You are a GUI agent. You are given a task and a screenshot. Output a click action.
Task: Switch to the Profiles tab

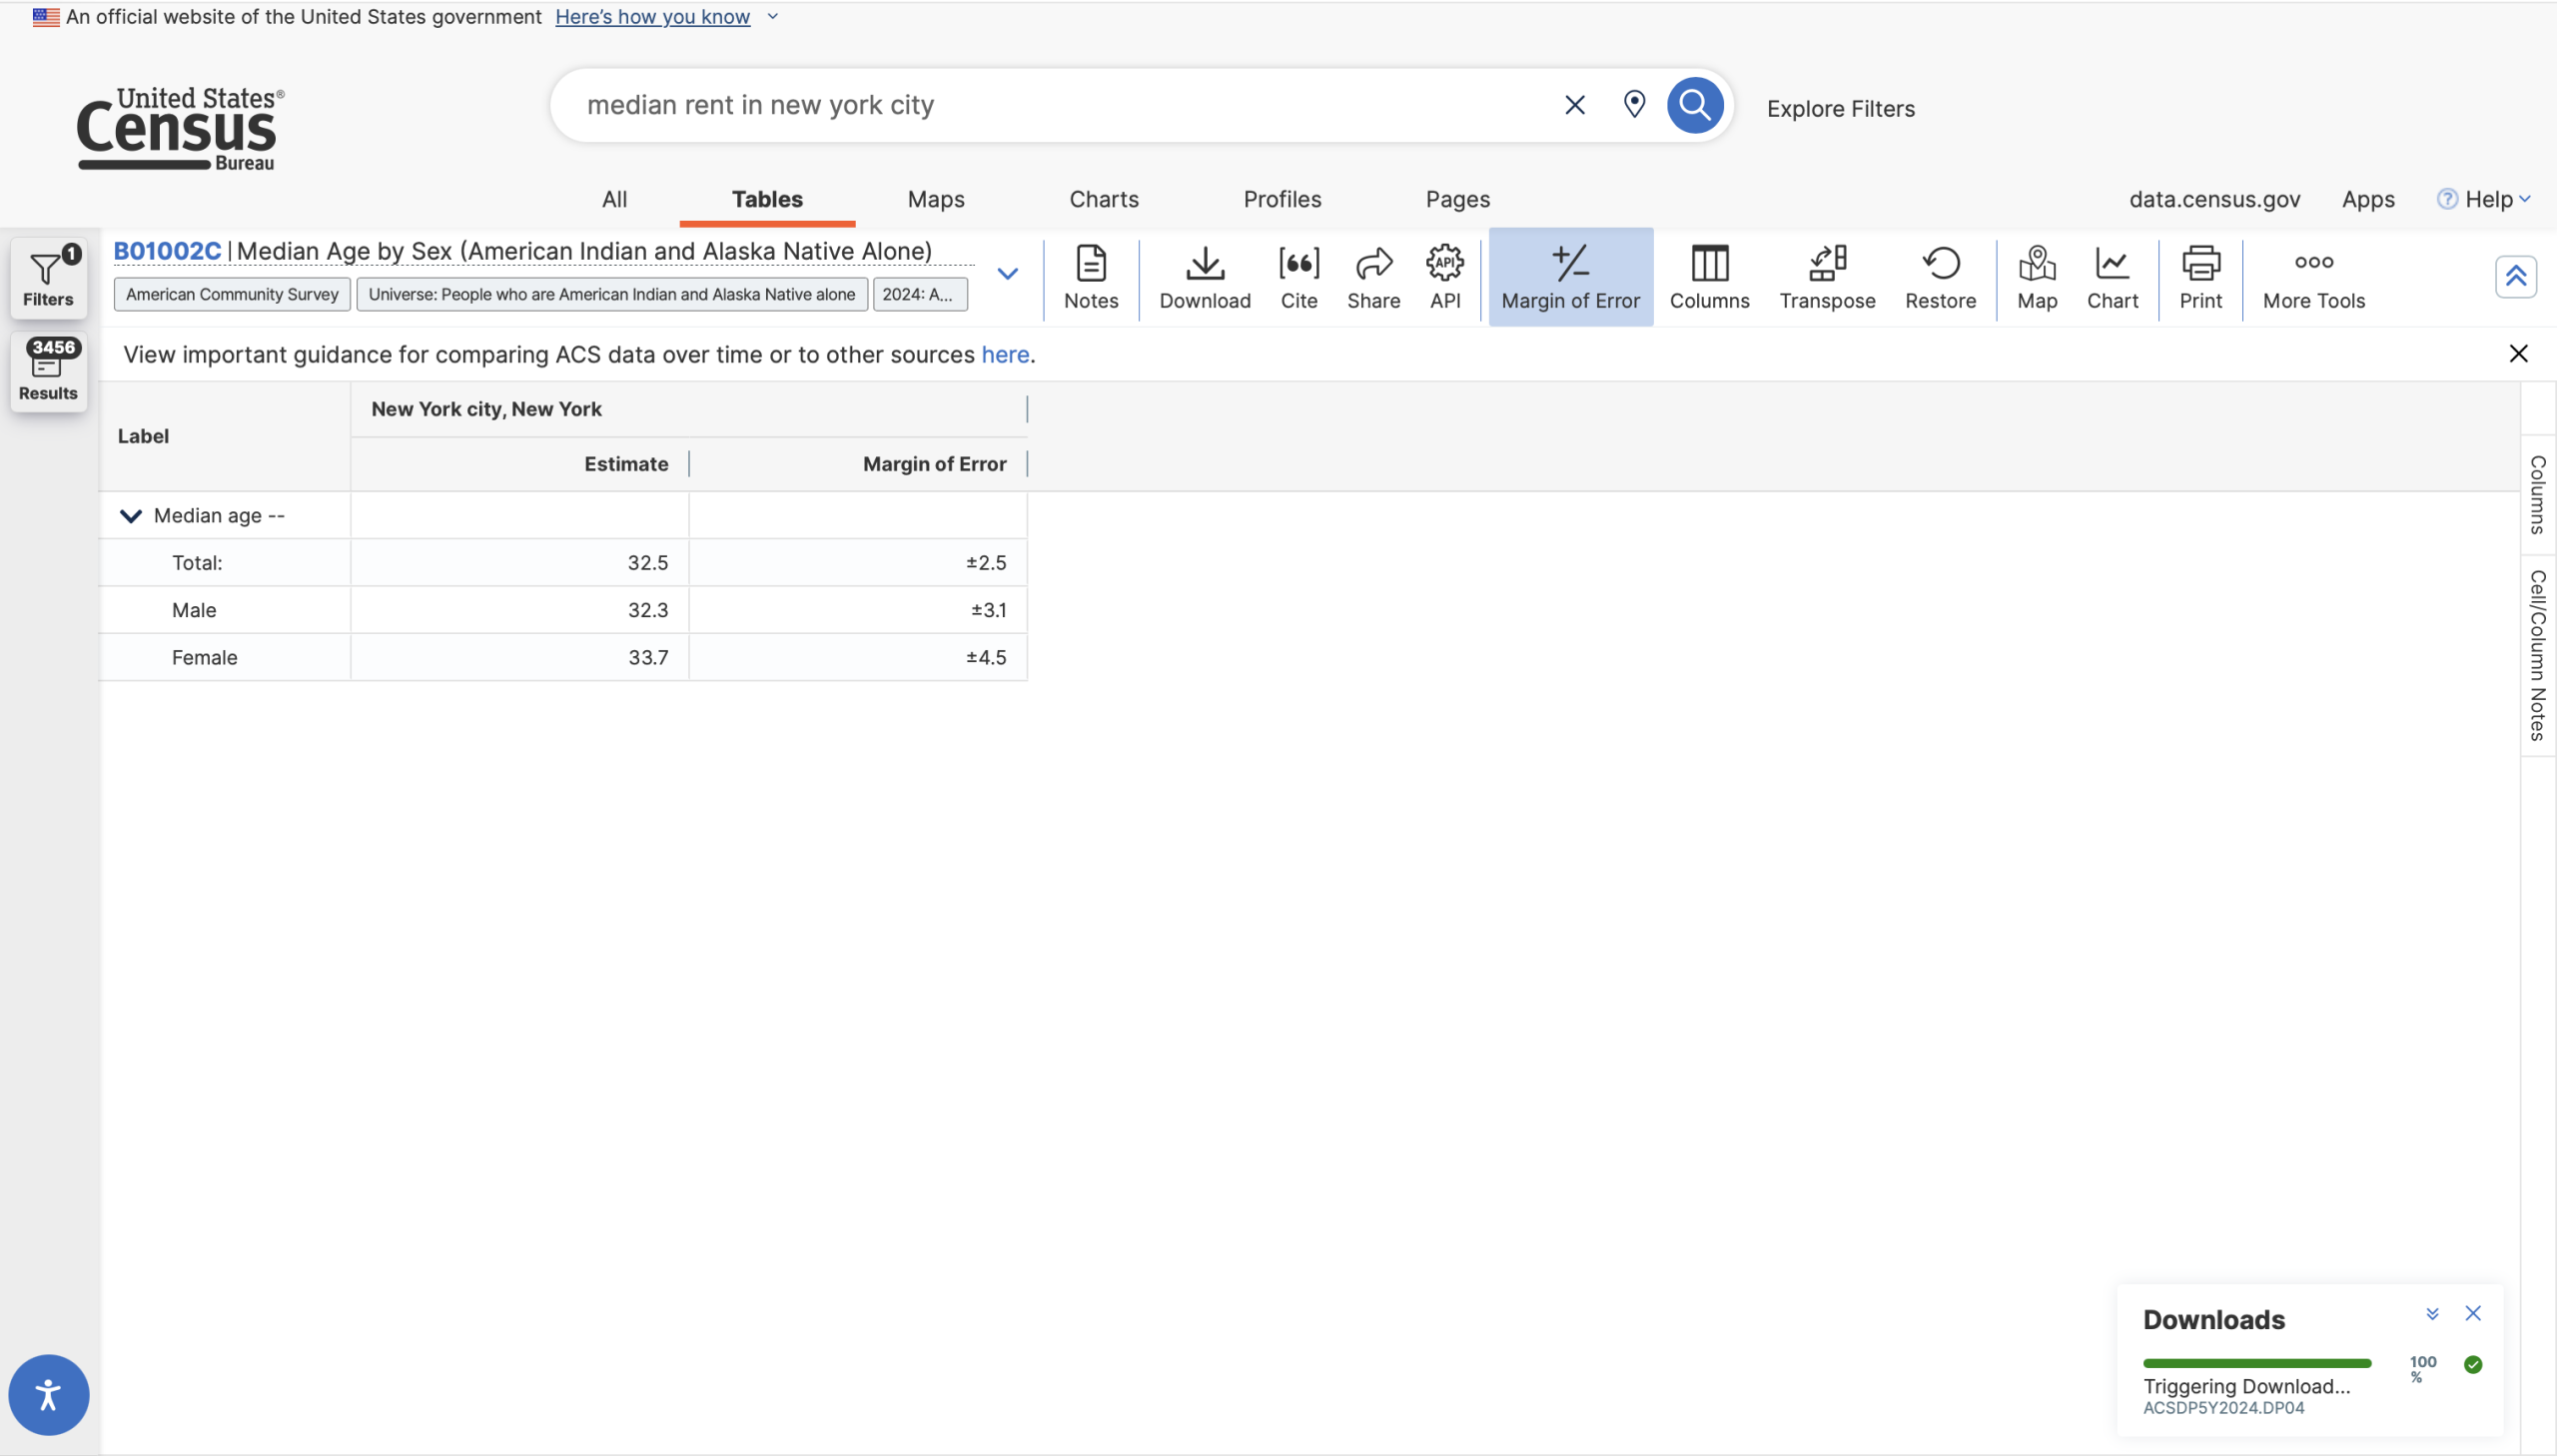point(1281,199)
